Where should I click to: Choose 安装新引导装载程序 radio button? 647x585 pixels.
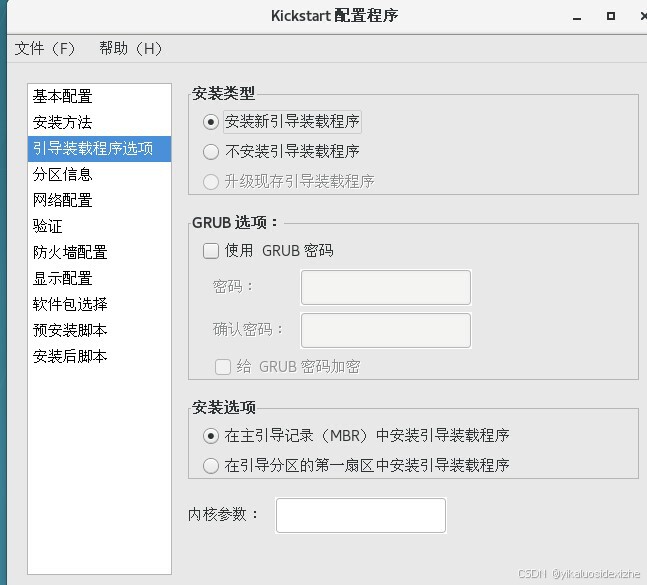point(211,122)
